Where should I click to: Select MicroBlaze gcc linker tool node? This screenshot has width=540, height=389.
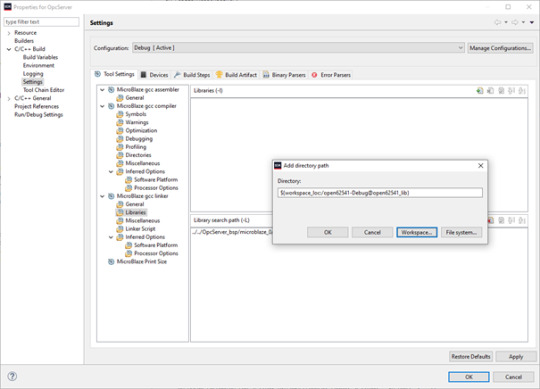coord(142,196)
